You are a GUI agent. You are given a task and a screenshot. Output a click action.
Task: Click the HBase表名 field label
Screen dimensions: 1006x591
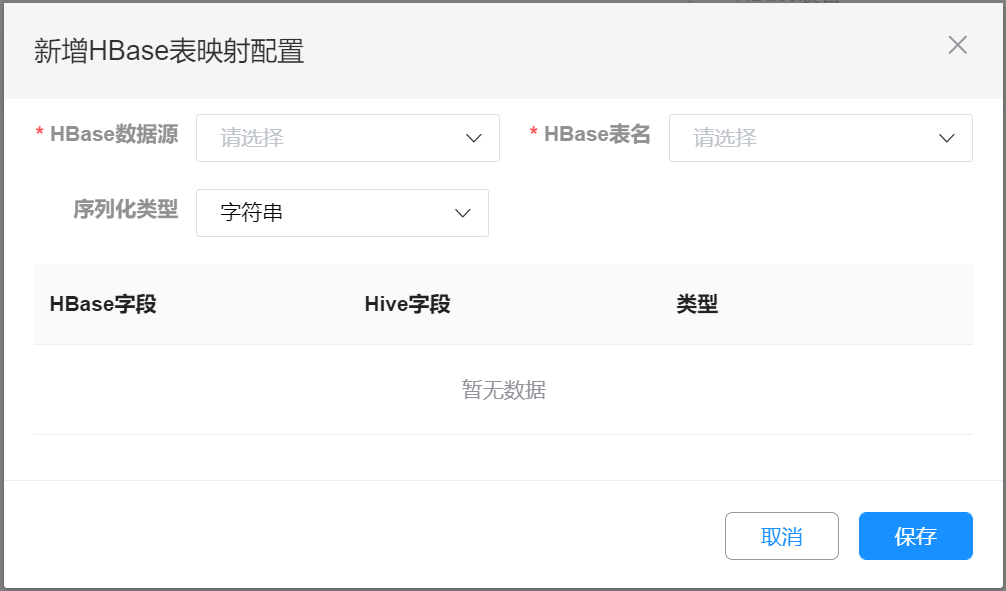click(x=597, y=135)
